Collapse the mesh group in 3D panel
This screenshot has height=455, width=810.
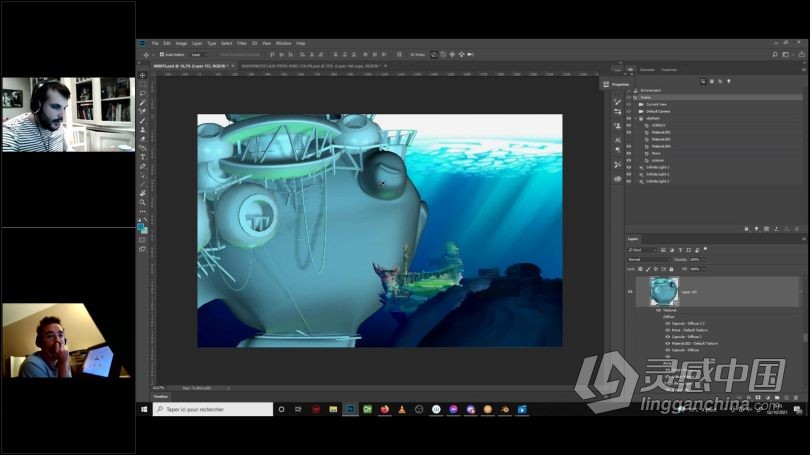(635, 118)
